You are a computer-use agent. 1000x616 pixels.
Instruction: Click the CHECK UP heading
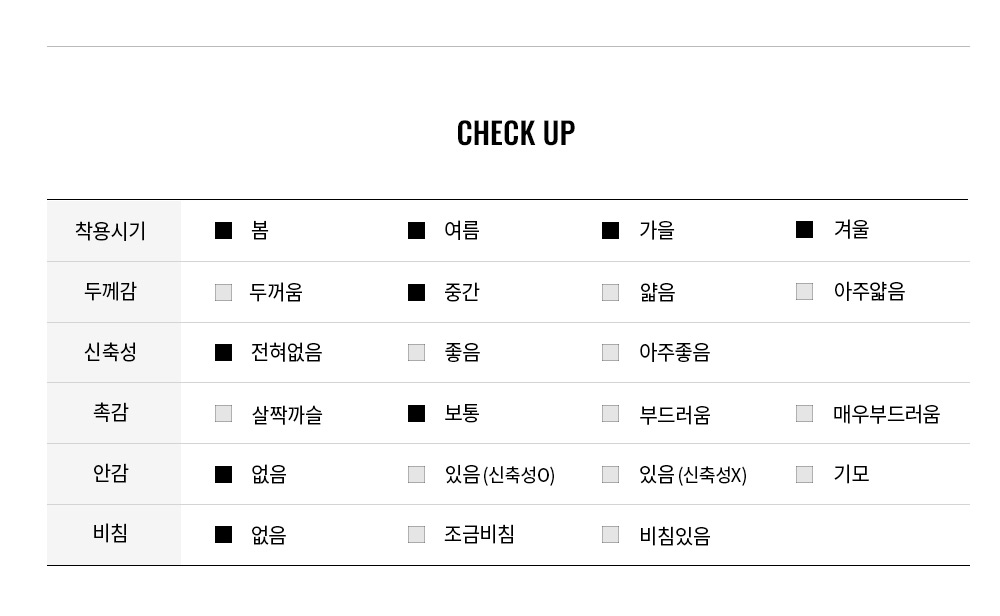click(x=516, y=133)
